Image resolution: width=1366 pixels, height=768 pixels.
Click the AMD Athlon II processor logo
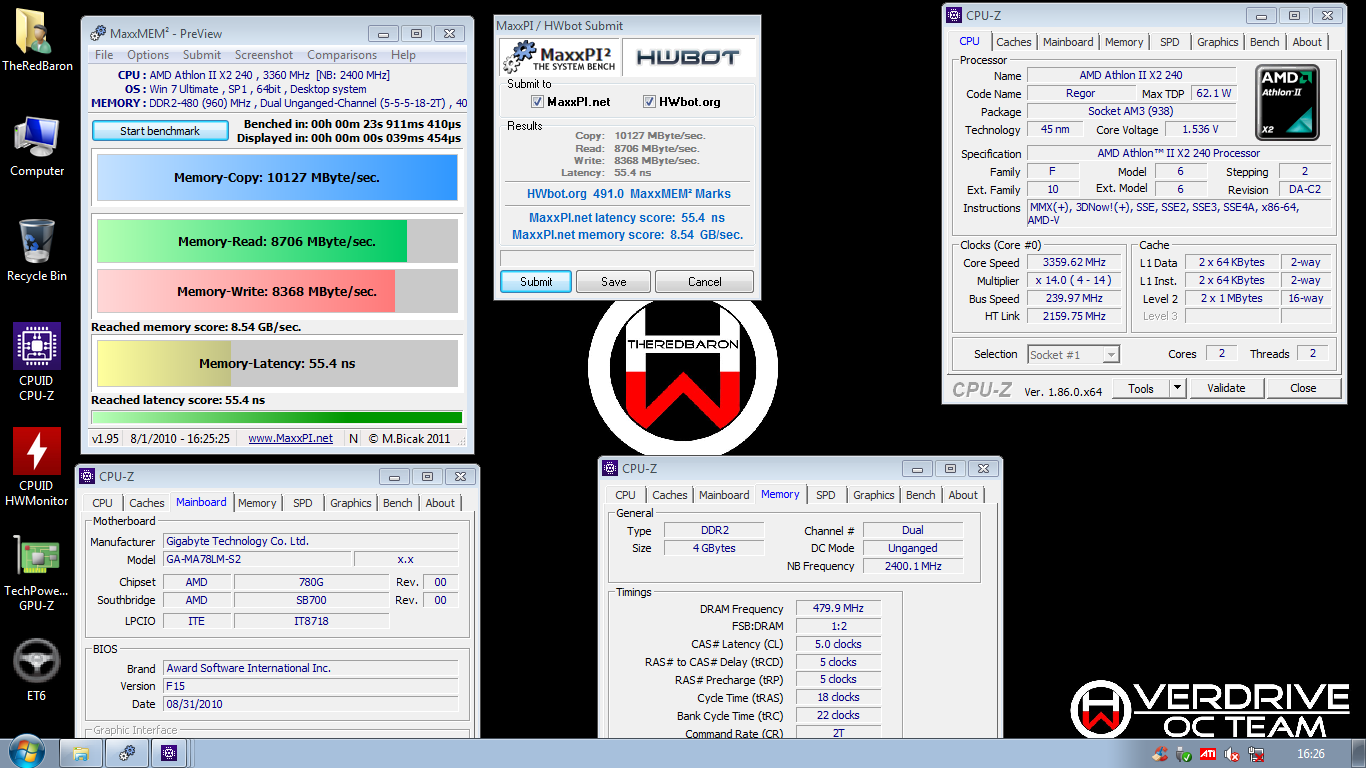click(1287, 102)
